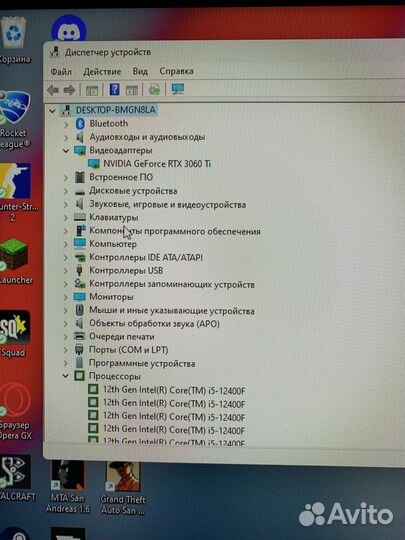Expand the Дисковые устройства category
Viewport: 405px width, 540px height.
tap(66, 191)
